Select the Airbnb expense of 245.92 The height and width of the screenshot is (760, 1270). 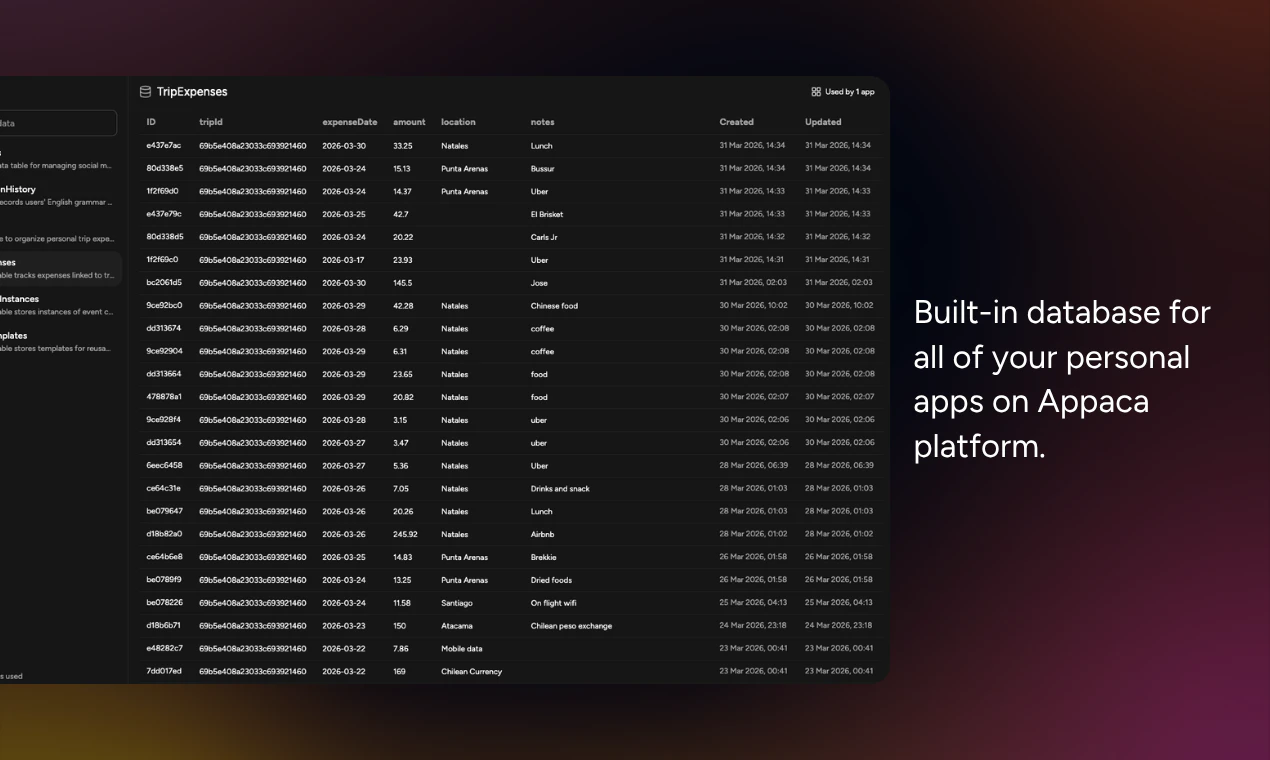[x=500, y=534]
